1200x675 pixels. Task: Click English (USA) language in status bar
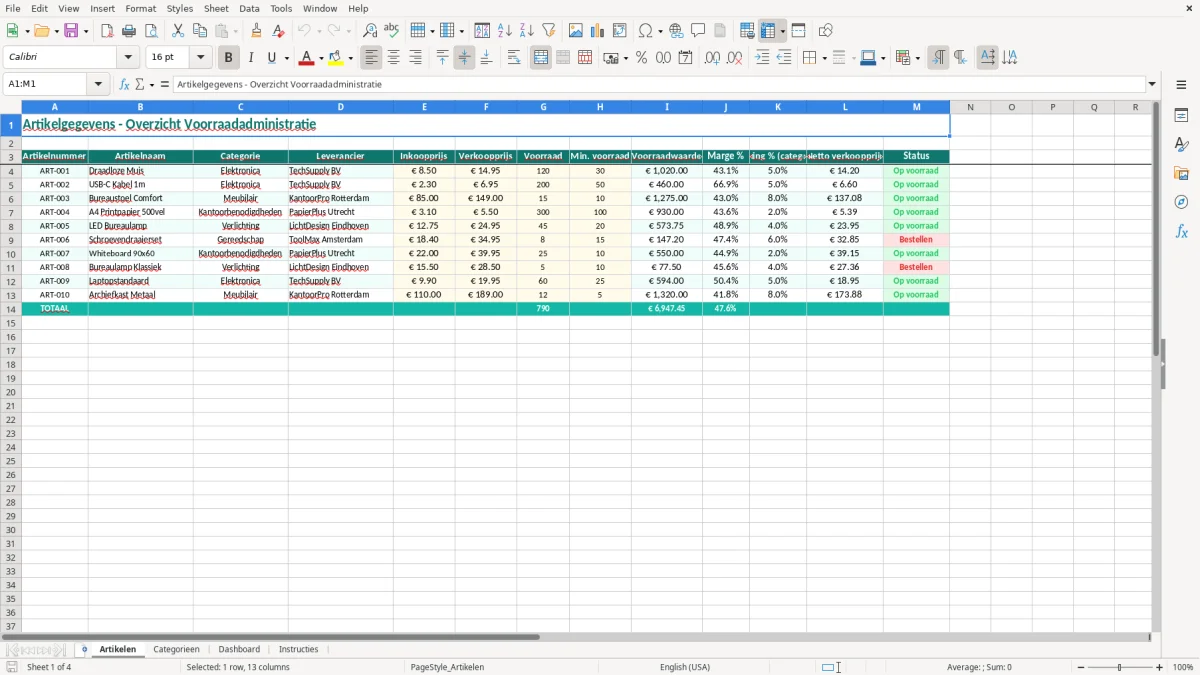tap(685, 667)
